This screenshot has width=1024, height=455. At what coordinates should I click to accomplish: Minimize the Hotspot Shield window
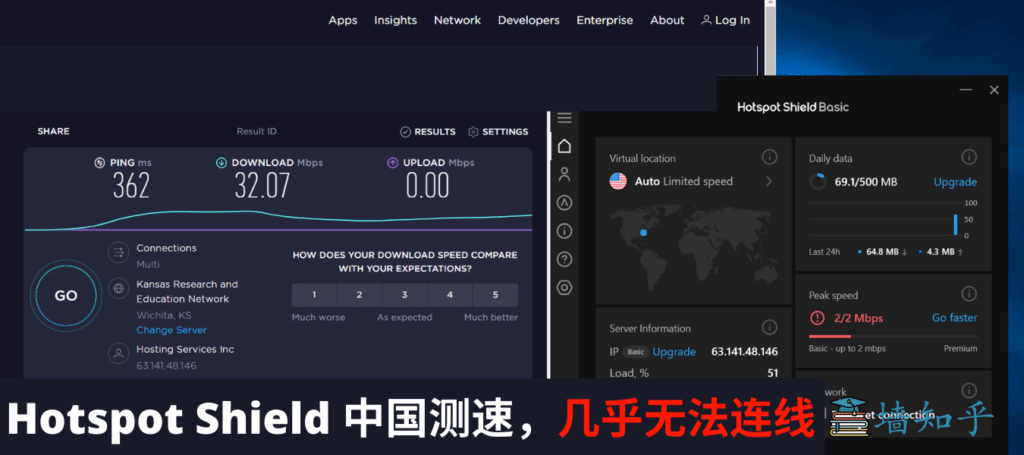coord(965,90)
